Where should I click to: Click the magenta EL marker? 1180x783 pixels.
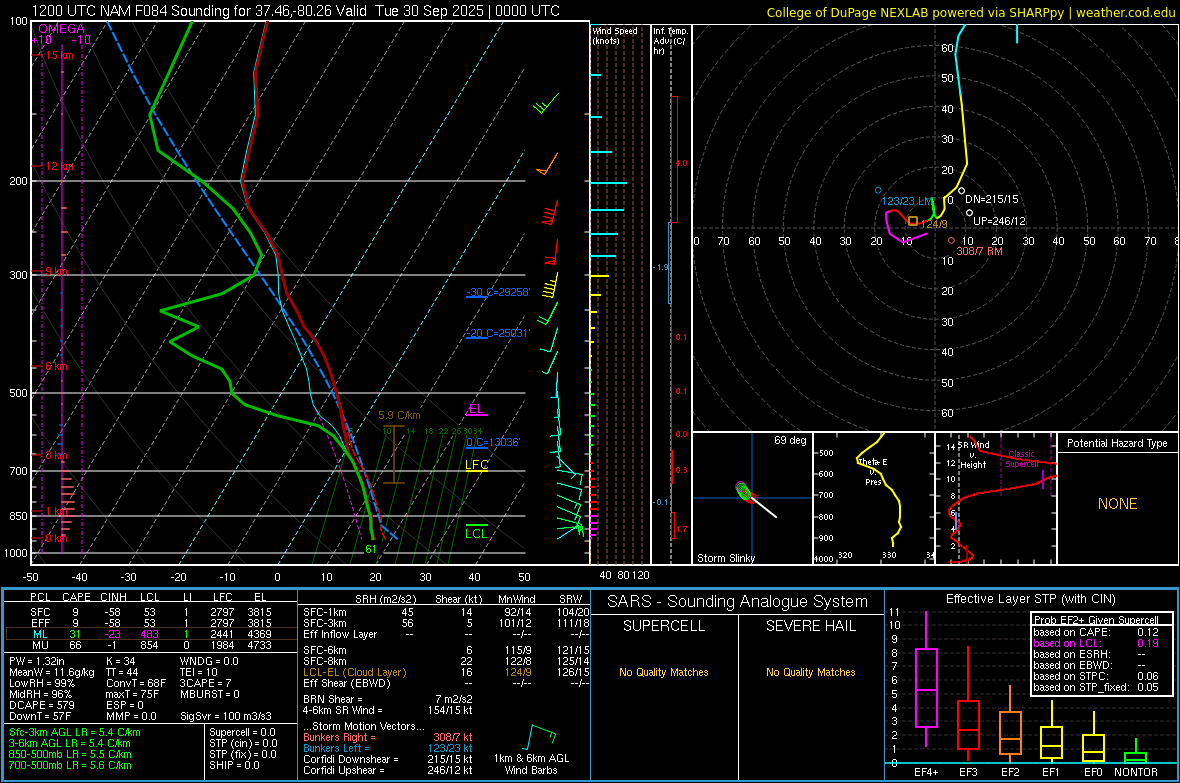[476, 409]
